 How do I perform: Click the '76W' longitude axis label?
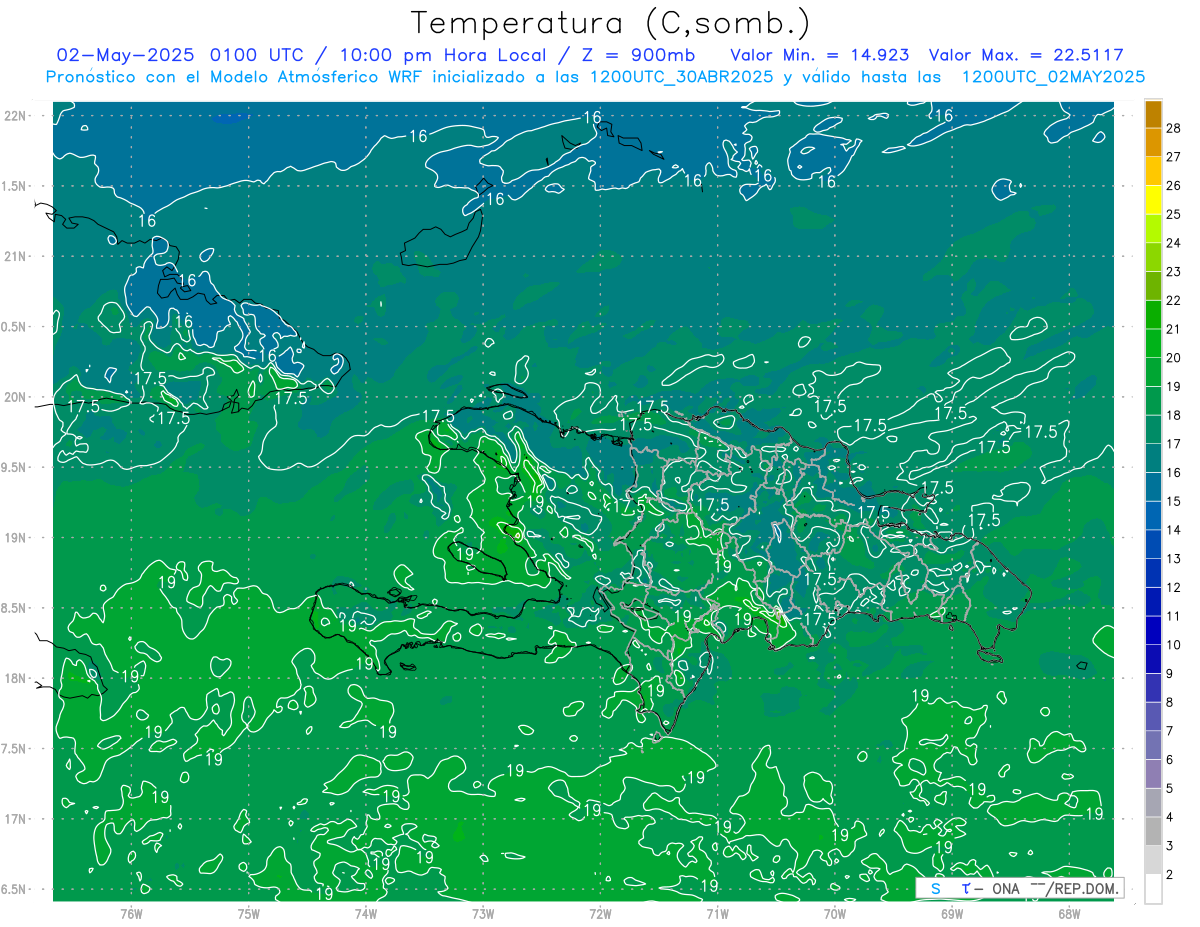point(131,914)
